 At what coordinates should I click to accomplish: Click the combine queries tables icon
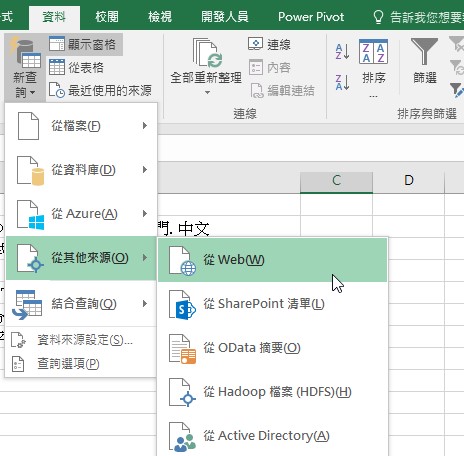pyautogui.click(x=27, y=305)
